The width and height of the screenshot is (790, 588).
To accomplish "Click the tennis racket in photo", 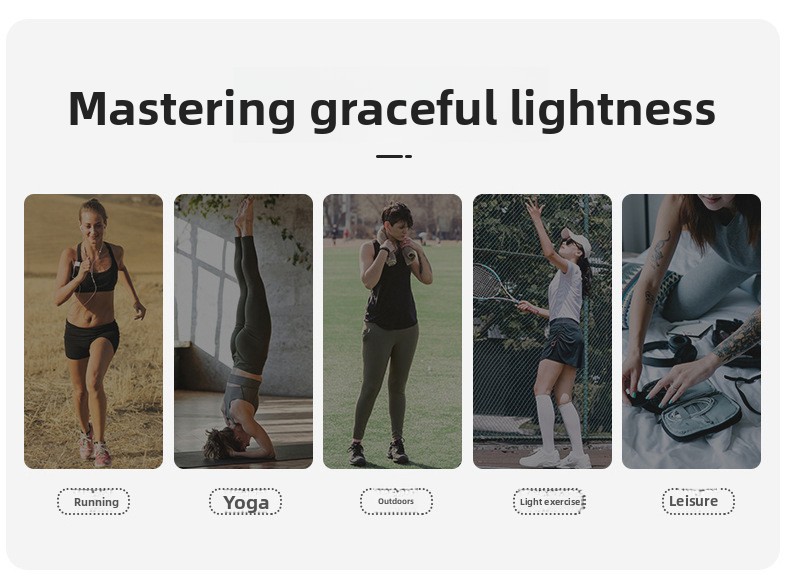I will 494,284.
